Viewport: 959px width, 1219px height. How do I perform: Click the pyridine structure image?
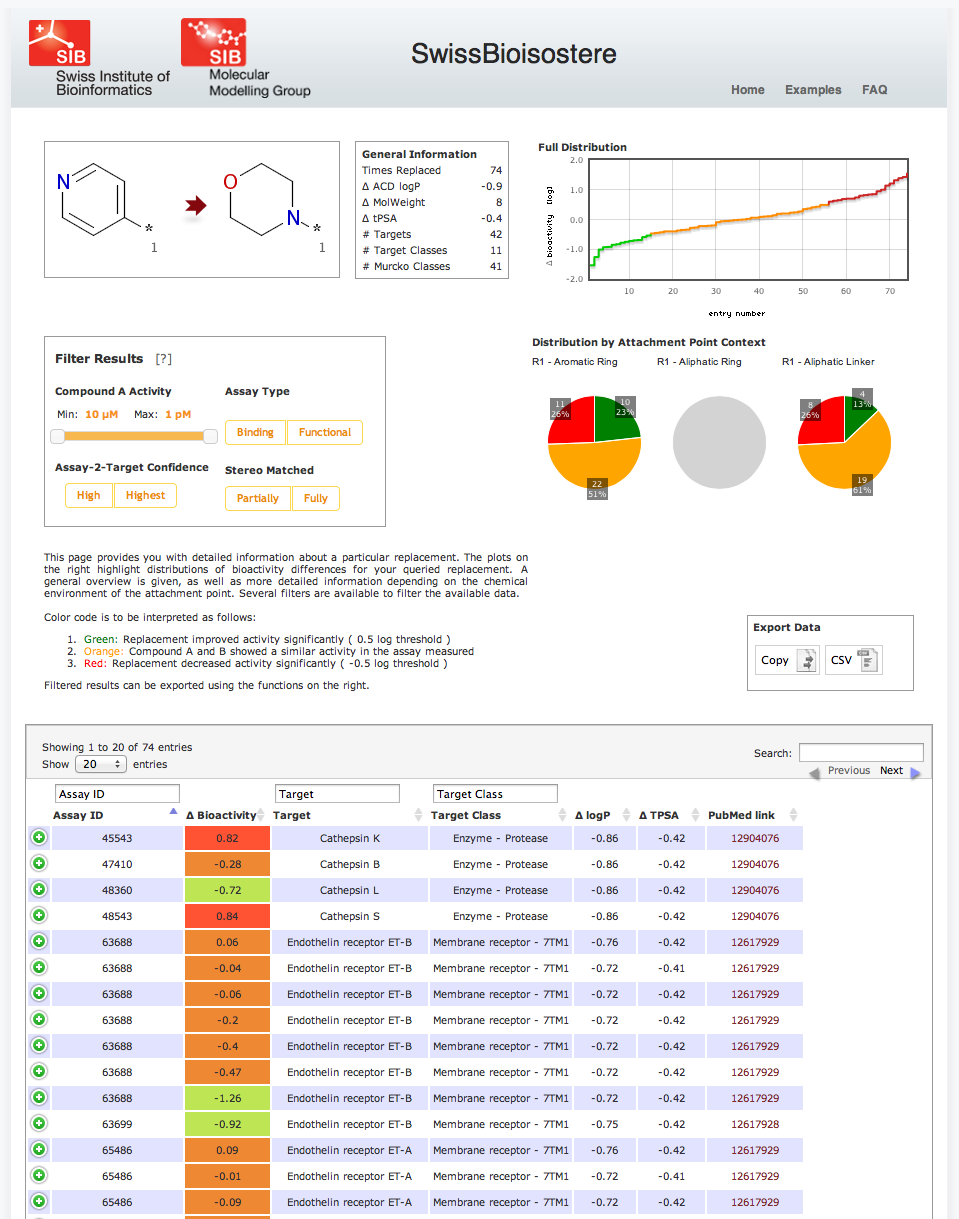pos(105,208)
